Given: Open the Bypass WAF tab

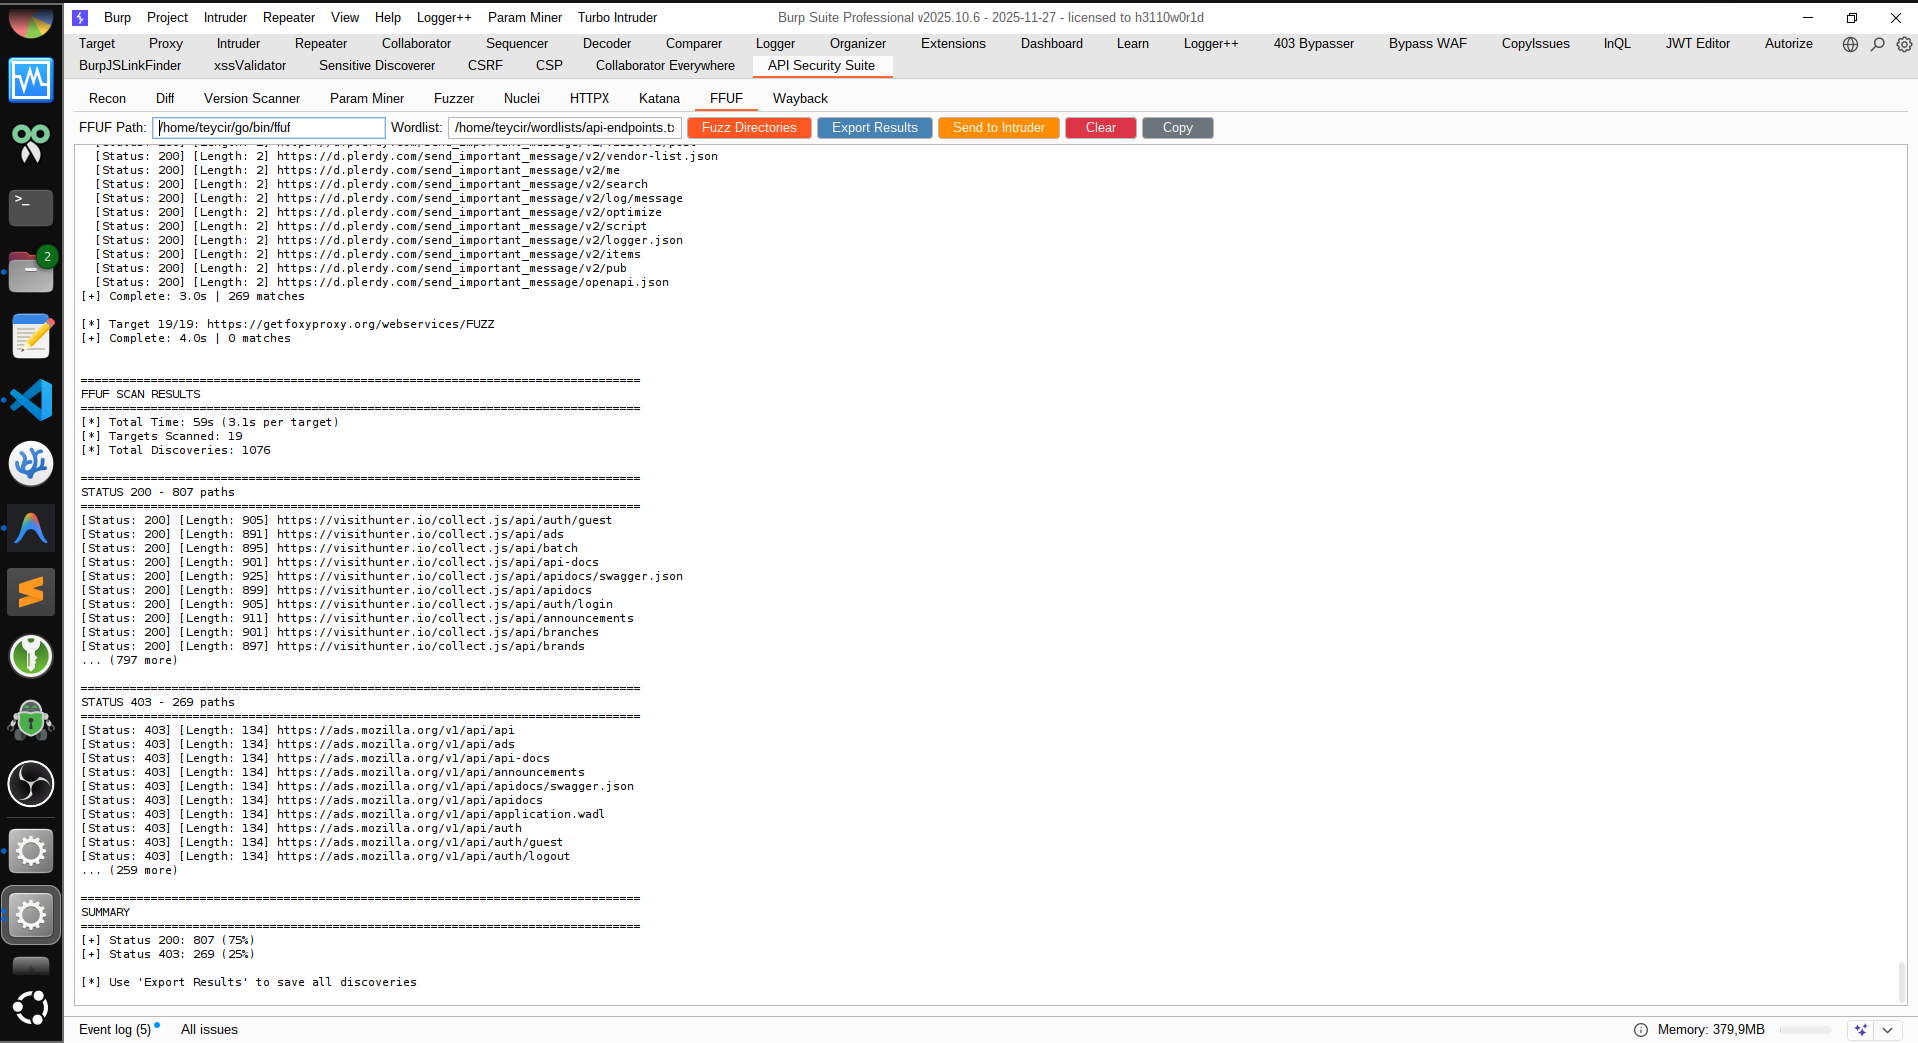Looking at the screenshot, I should pos(1428,43).
